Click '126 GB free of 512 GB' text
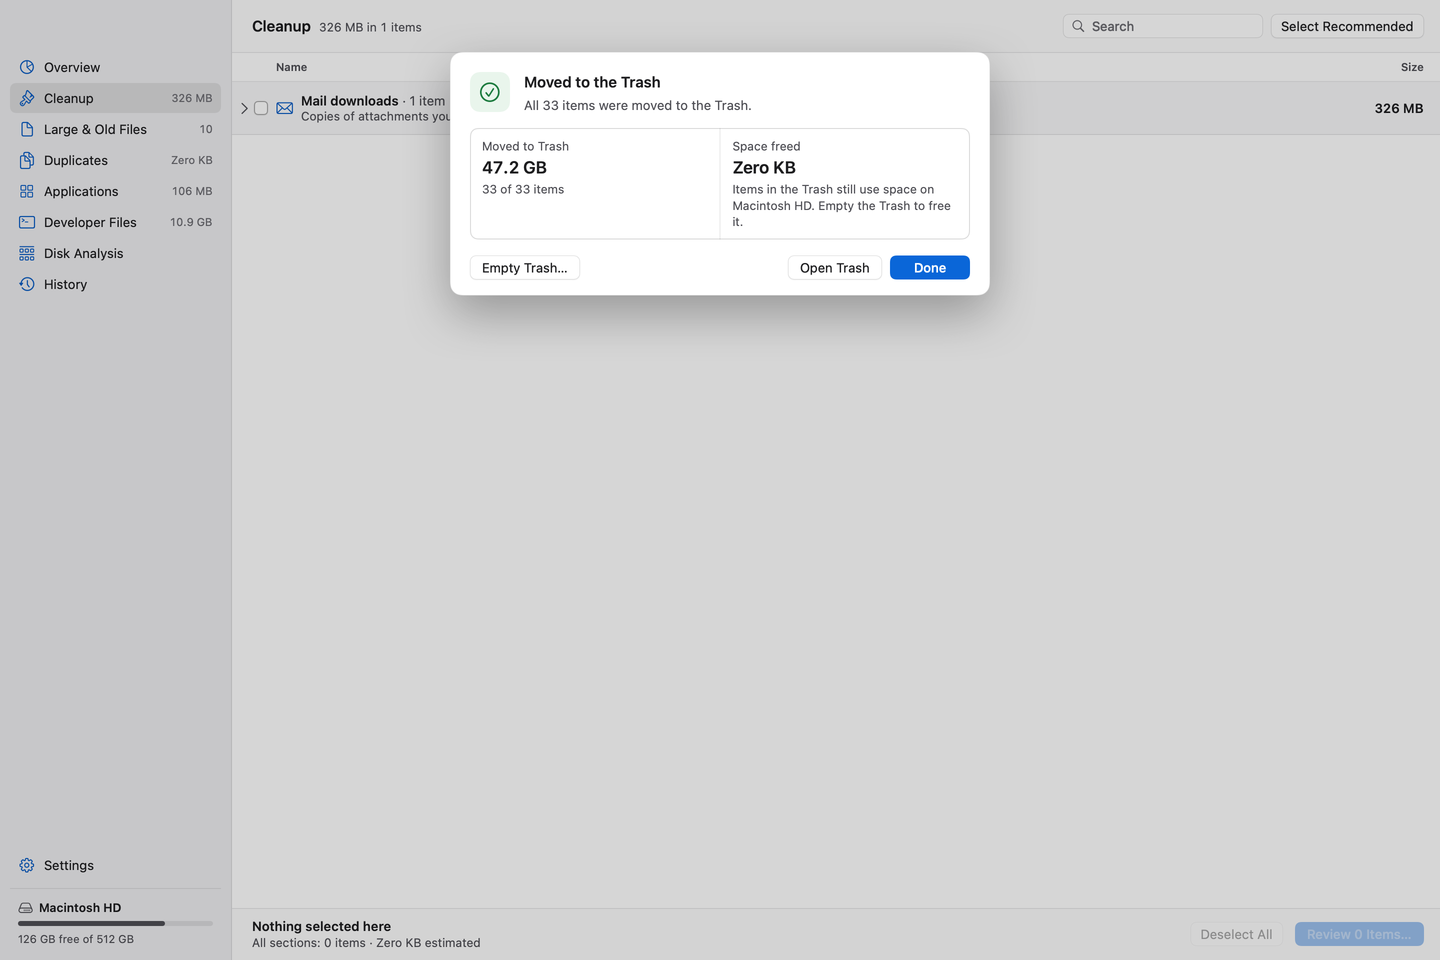The image size is (1440, 960). coord(76,939)
